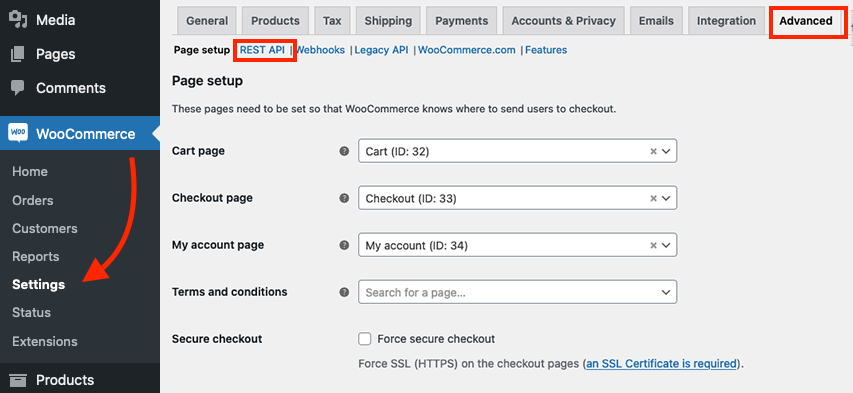Open the Webhooks section link
Viewport: 853px width, 393px height.
pyautogui.click(x=320, y=50)
